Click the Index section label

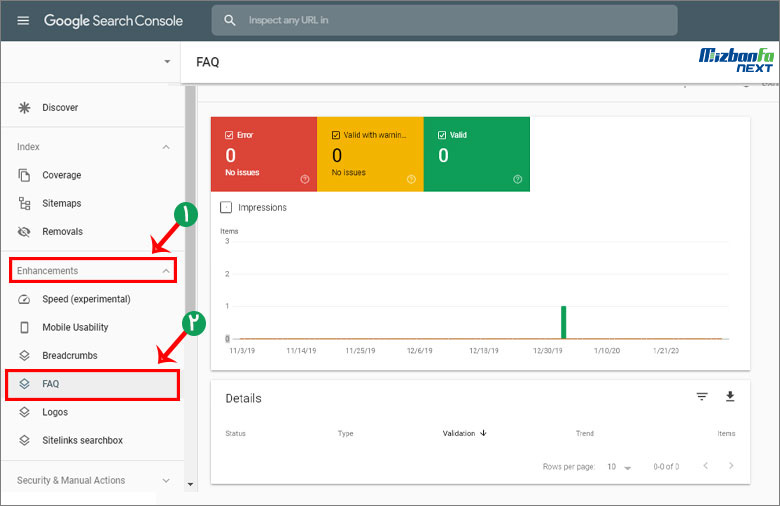point(28,147)
